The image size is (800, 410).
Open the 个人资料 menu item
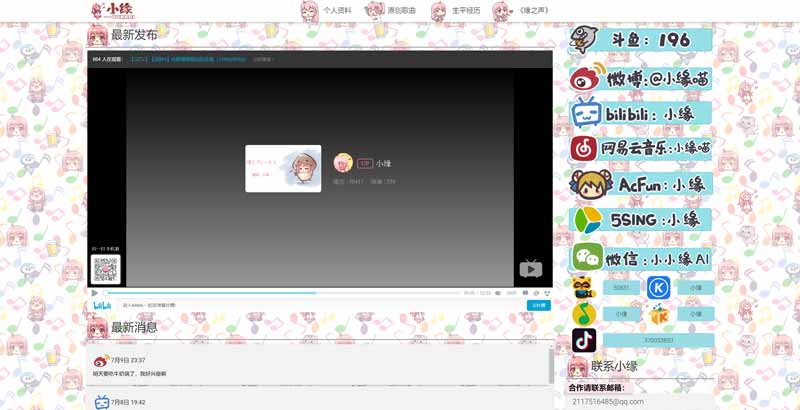click(x=337, y=10)
